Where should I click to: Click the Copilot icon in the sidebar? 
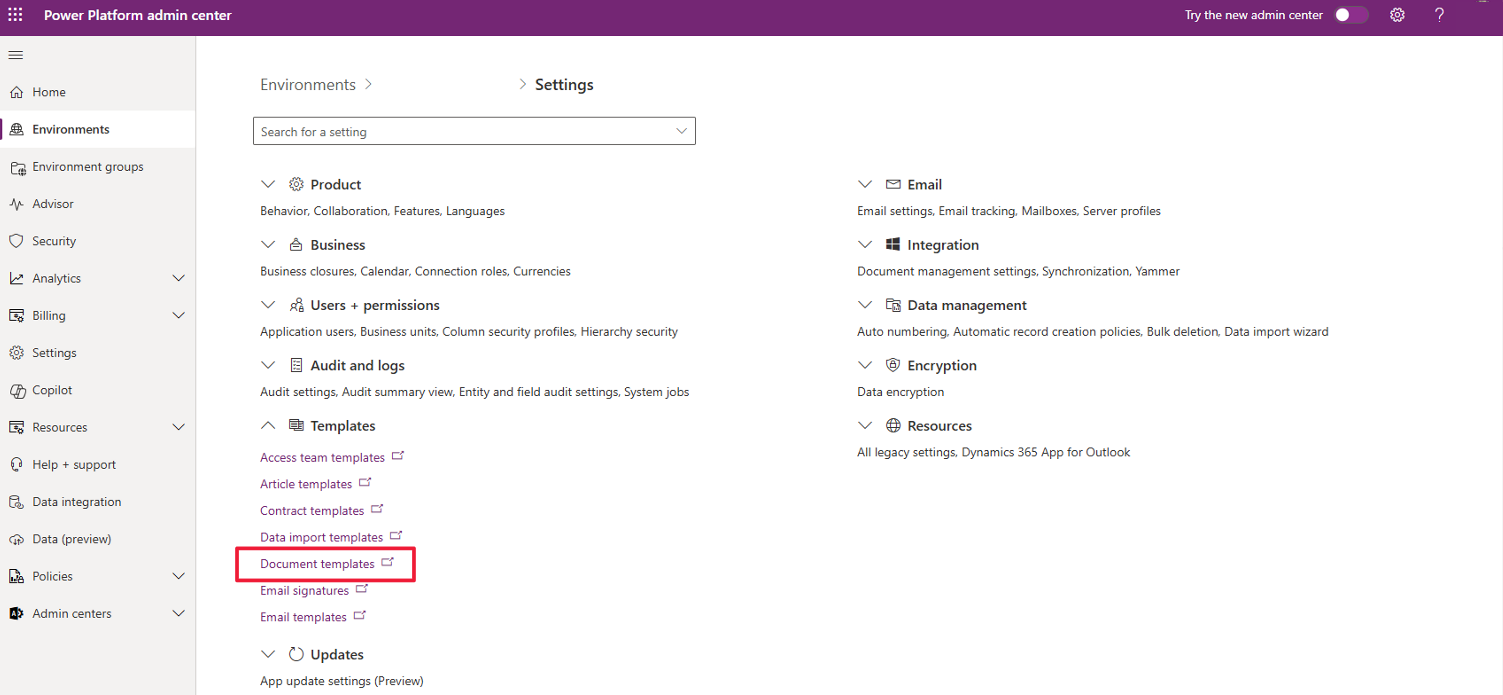pos(16,390)
